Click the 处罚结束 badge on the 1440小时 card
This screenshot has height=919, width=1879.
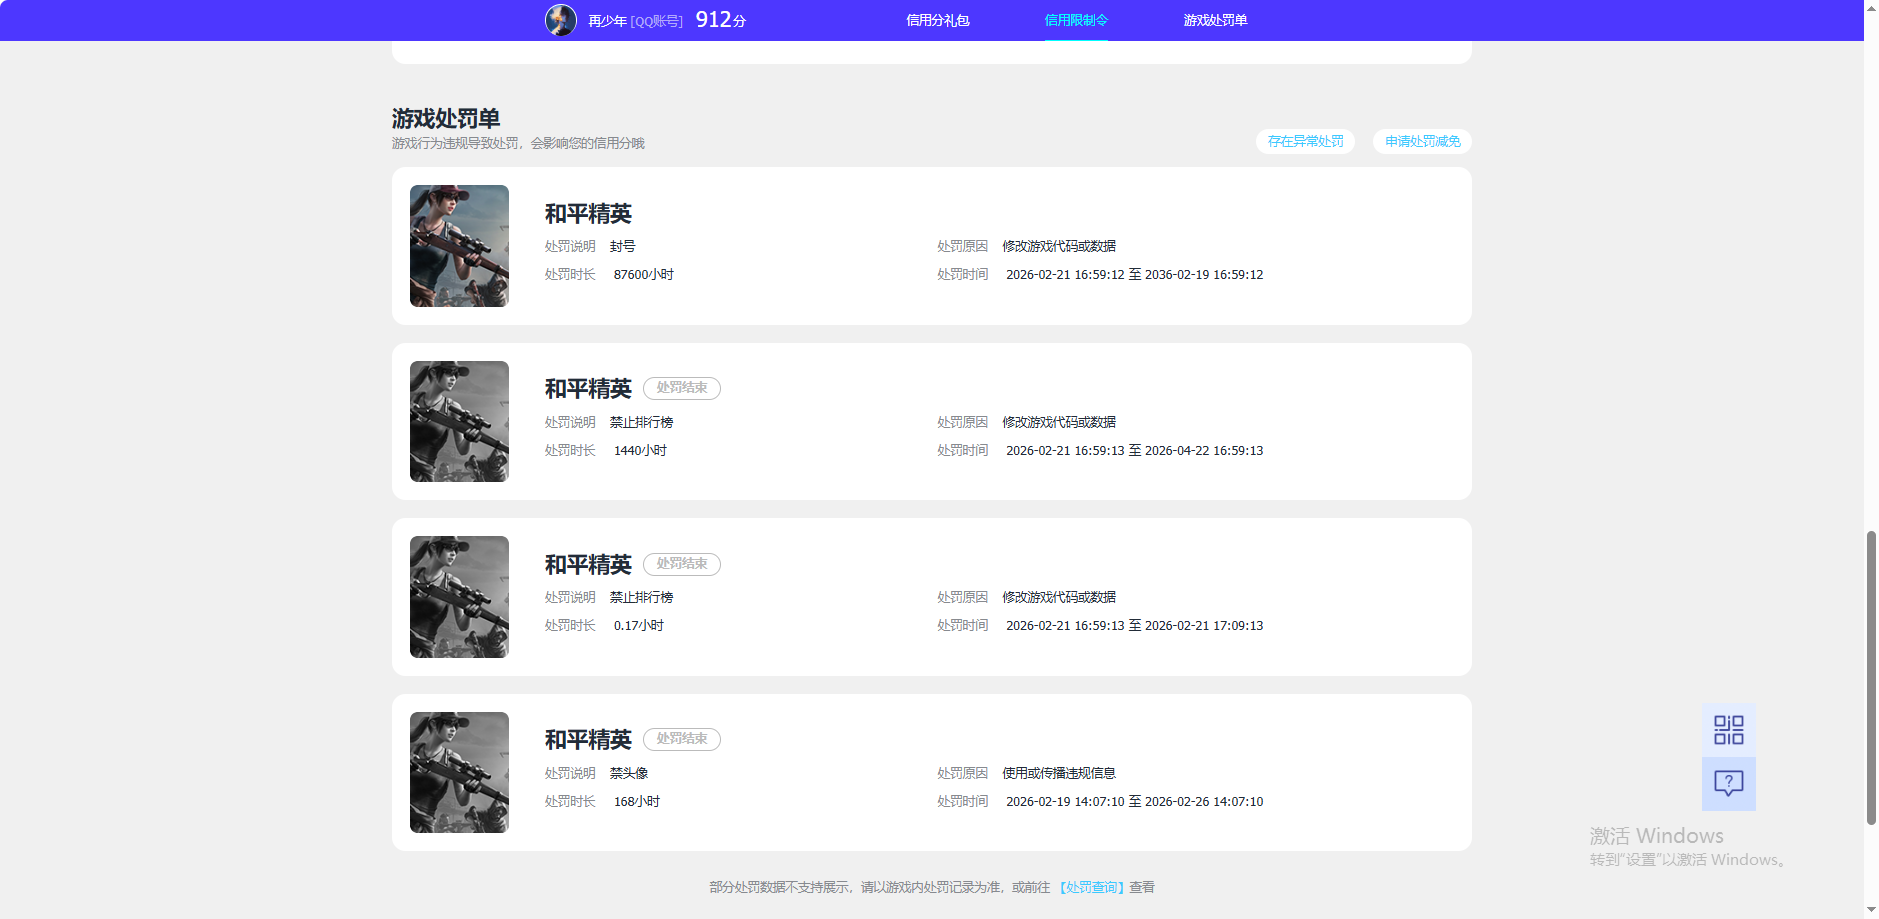[682, 388]
